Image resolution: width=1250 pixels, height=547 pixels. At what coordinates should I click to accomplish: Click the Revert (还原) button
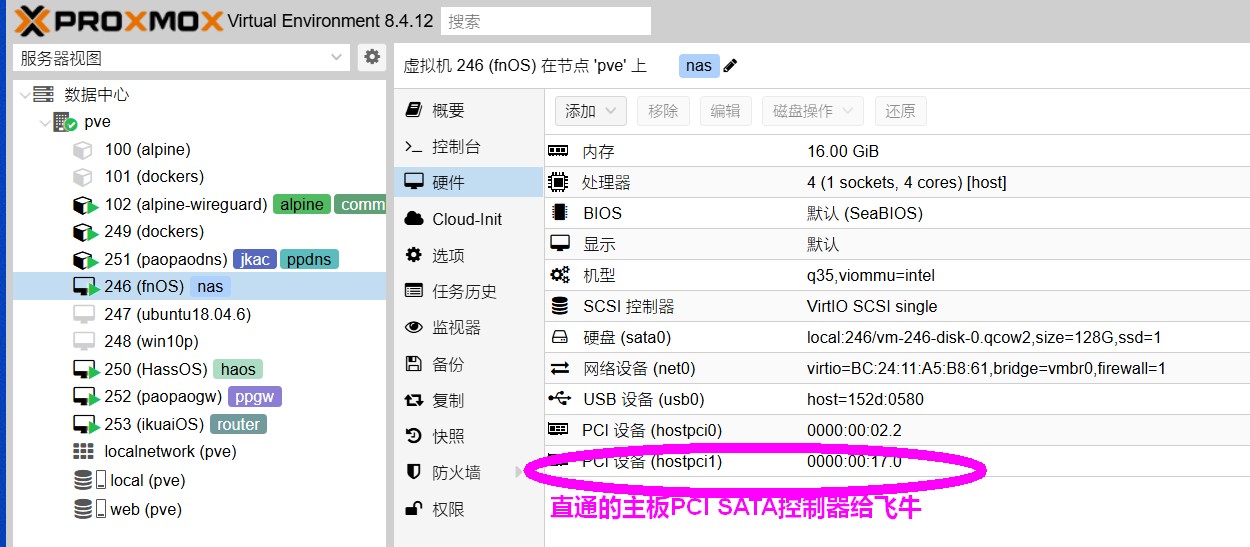(900, 111)
